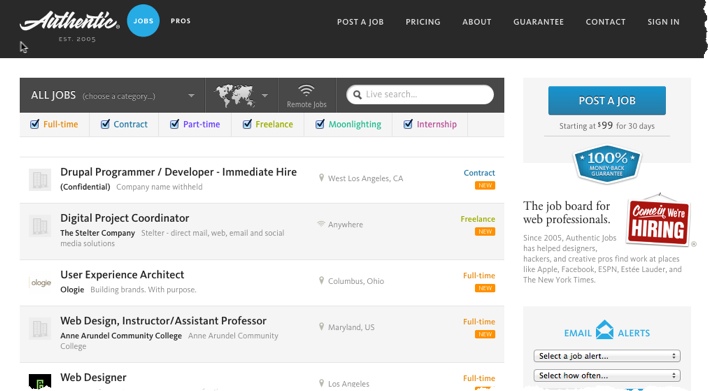708x391 pixels.
Task: Click The Stelter Company name
Action: coord(98,233)
